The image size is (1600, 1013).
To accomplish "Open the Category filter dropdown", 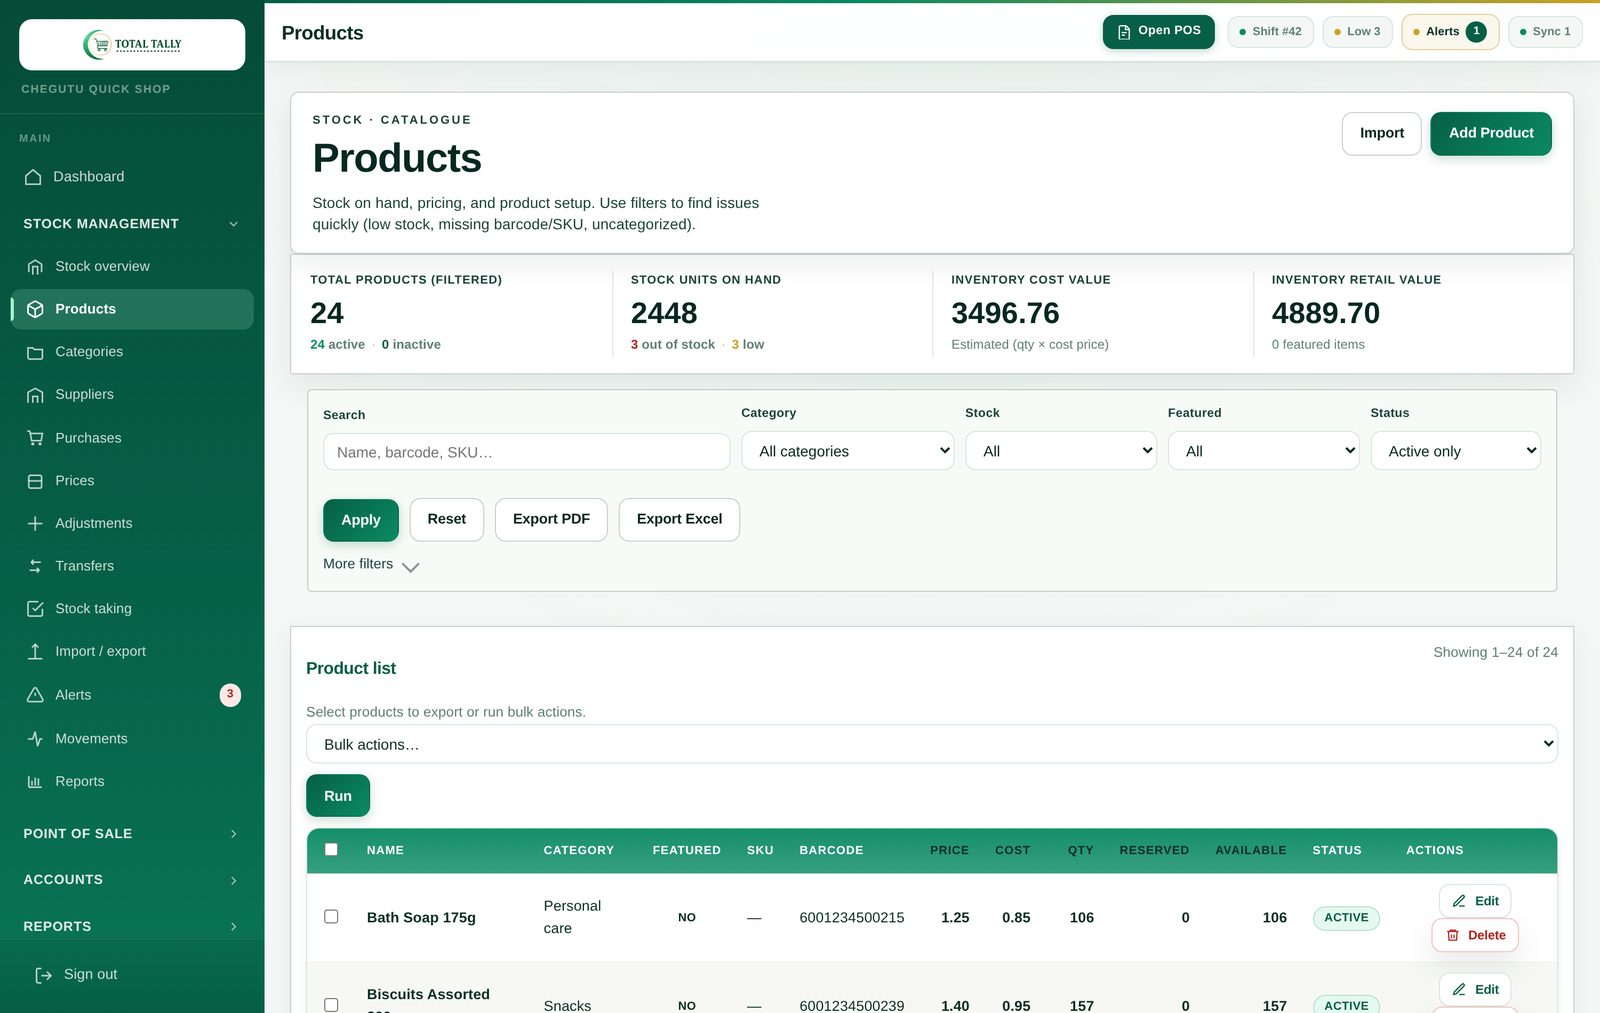I will point(847,451).
